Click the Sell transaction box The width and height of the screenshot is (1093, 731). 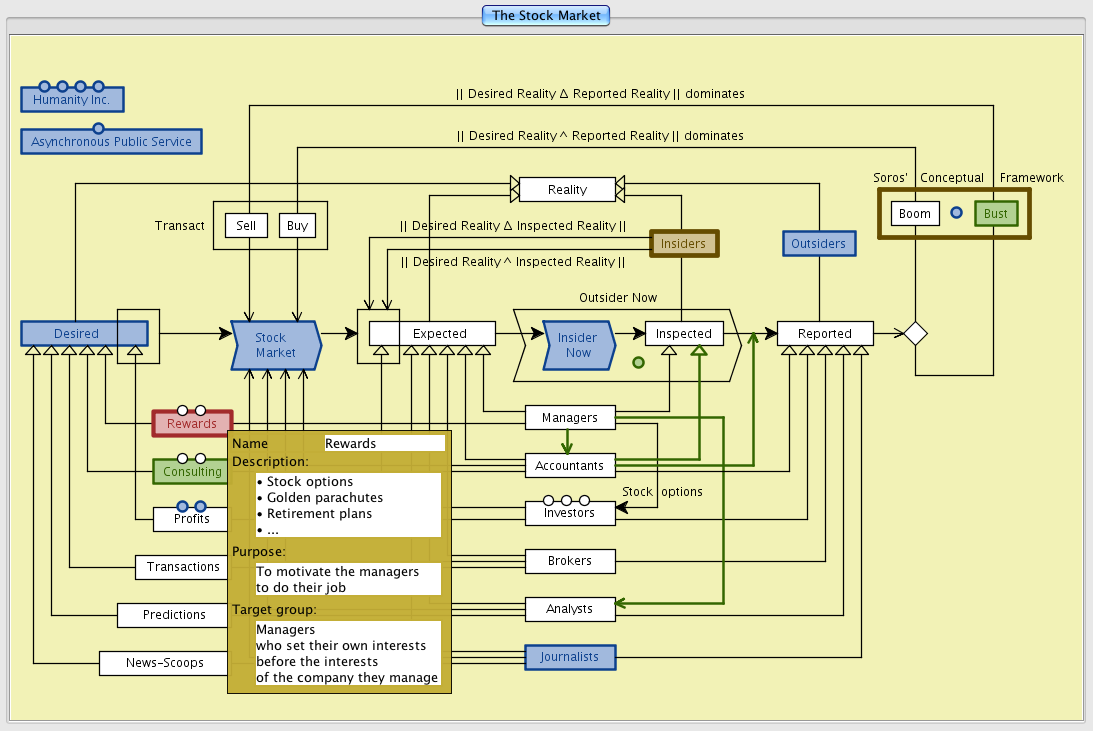(x=246, y=226)
